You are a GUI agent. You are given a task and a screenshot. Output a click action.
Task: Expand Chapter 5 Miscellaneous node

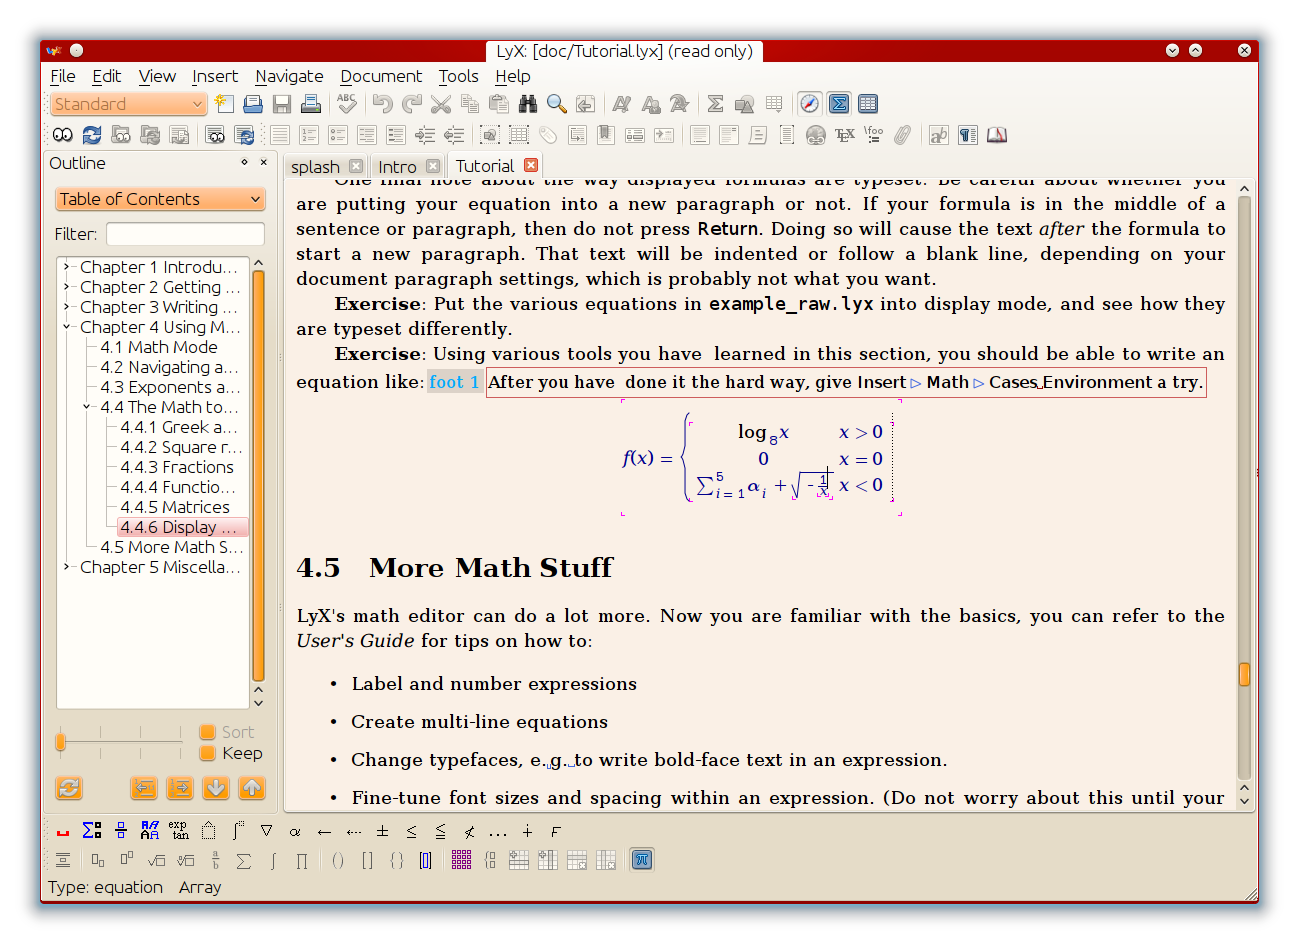(66, 567)
